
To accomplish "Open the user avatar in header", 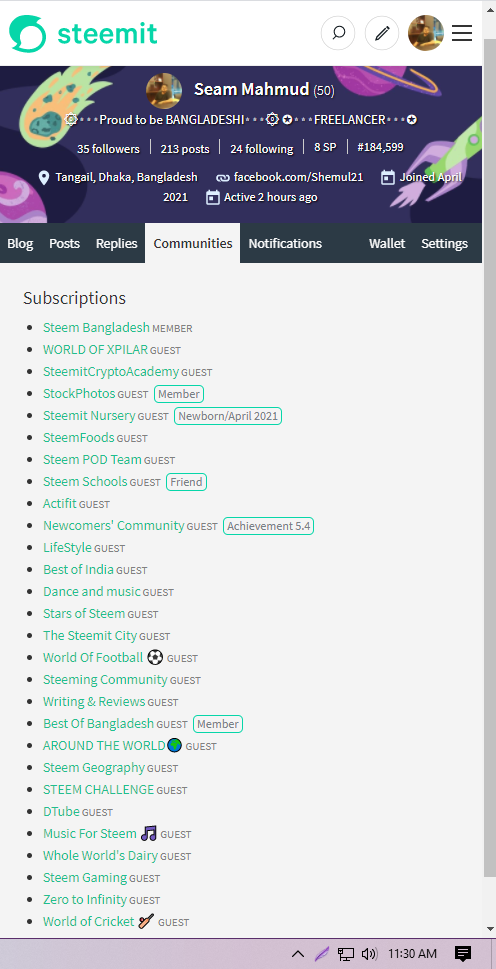I will coord(426,33).
